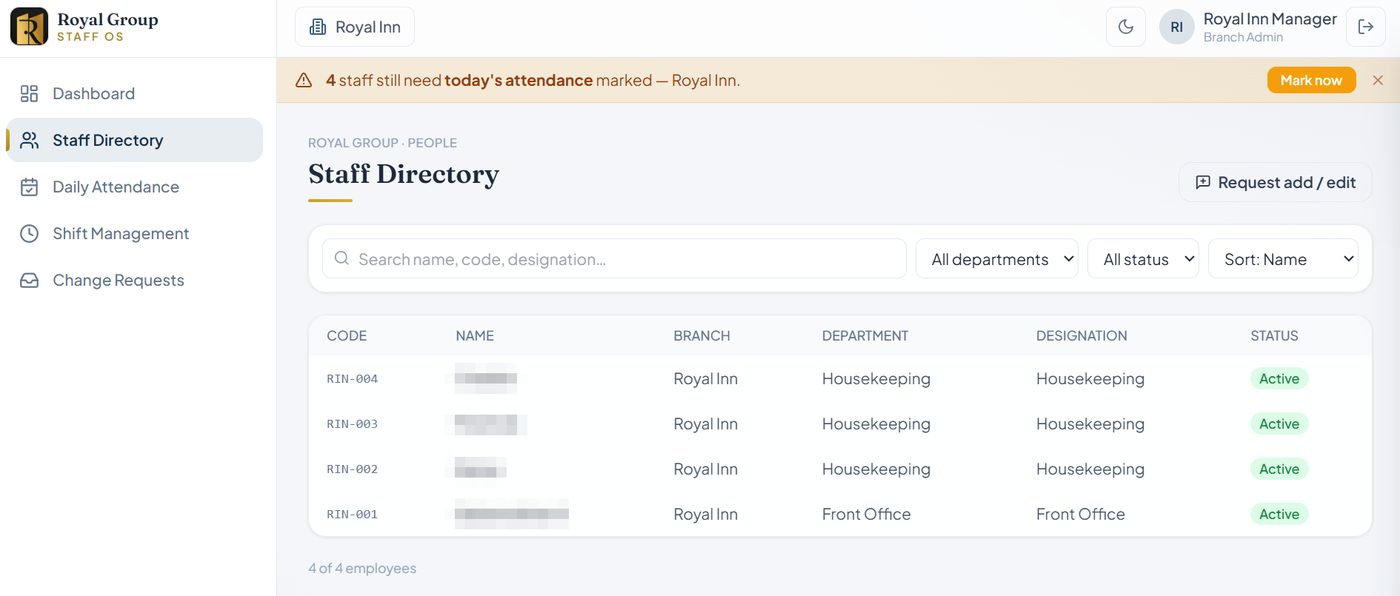Click the staff search input field
This screenshot has height=596, width=1400.
(x=614, y=258)
